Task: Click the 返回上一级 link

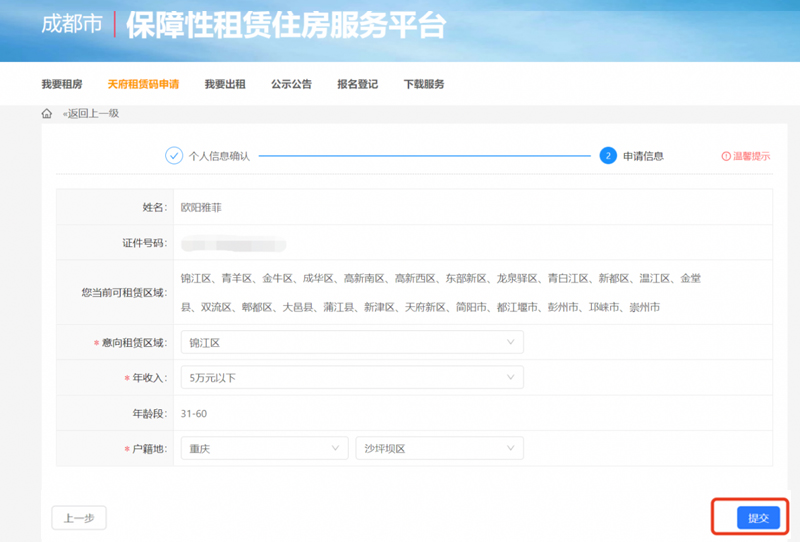Action: coord(91,113)
